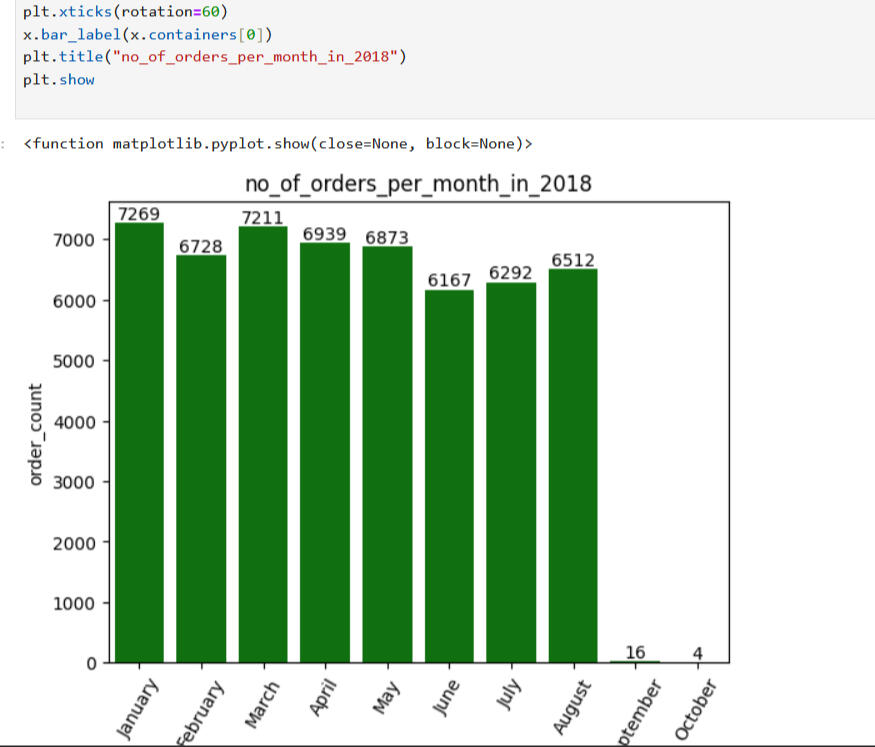Select the June bar in the chart
This screenshot has width=875, height=747.
coord(449,476)
